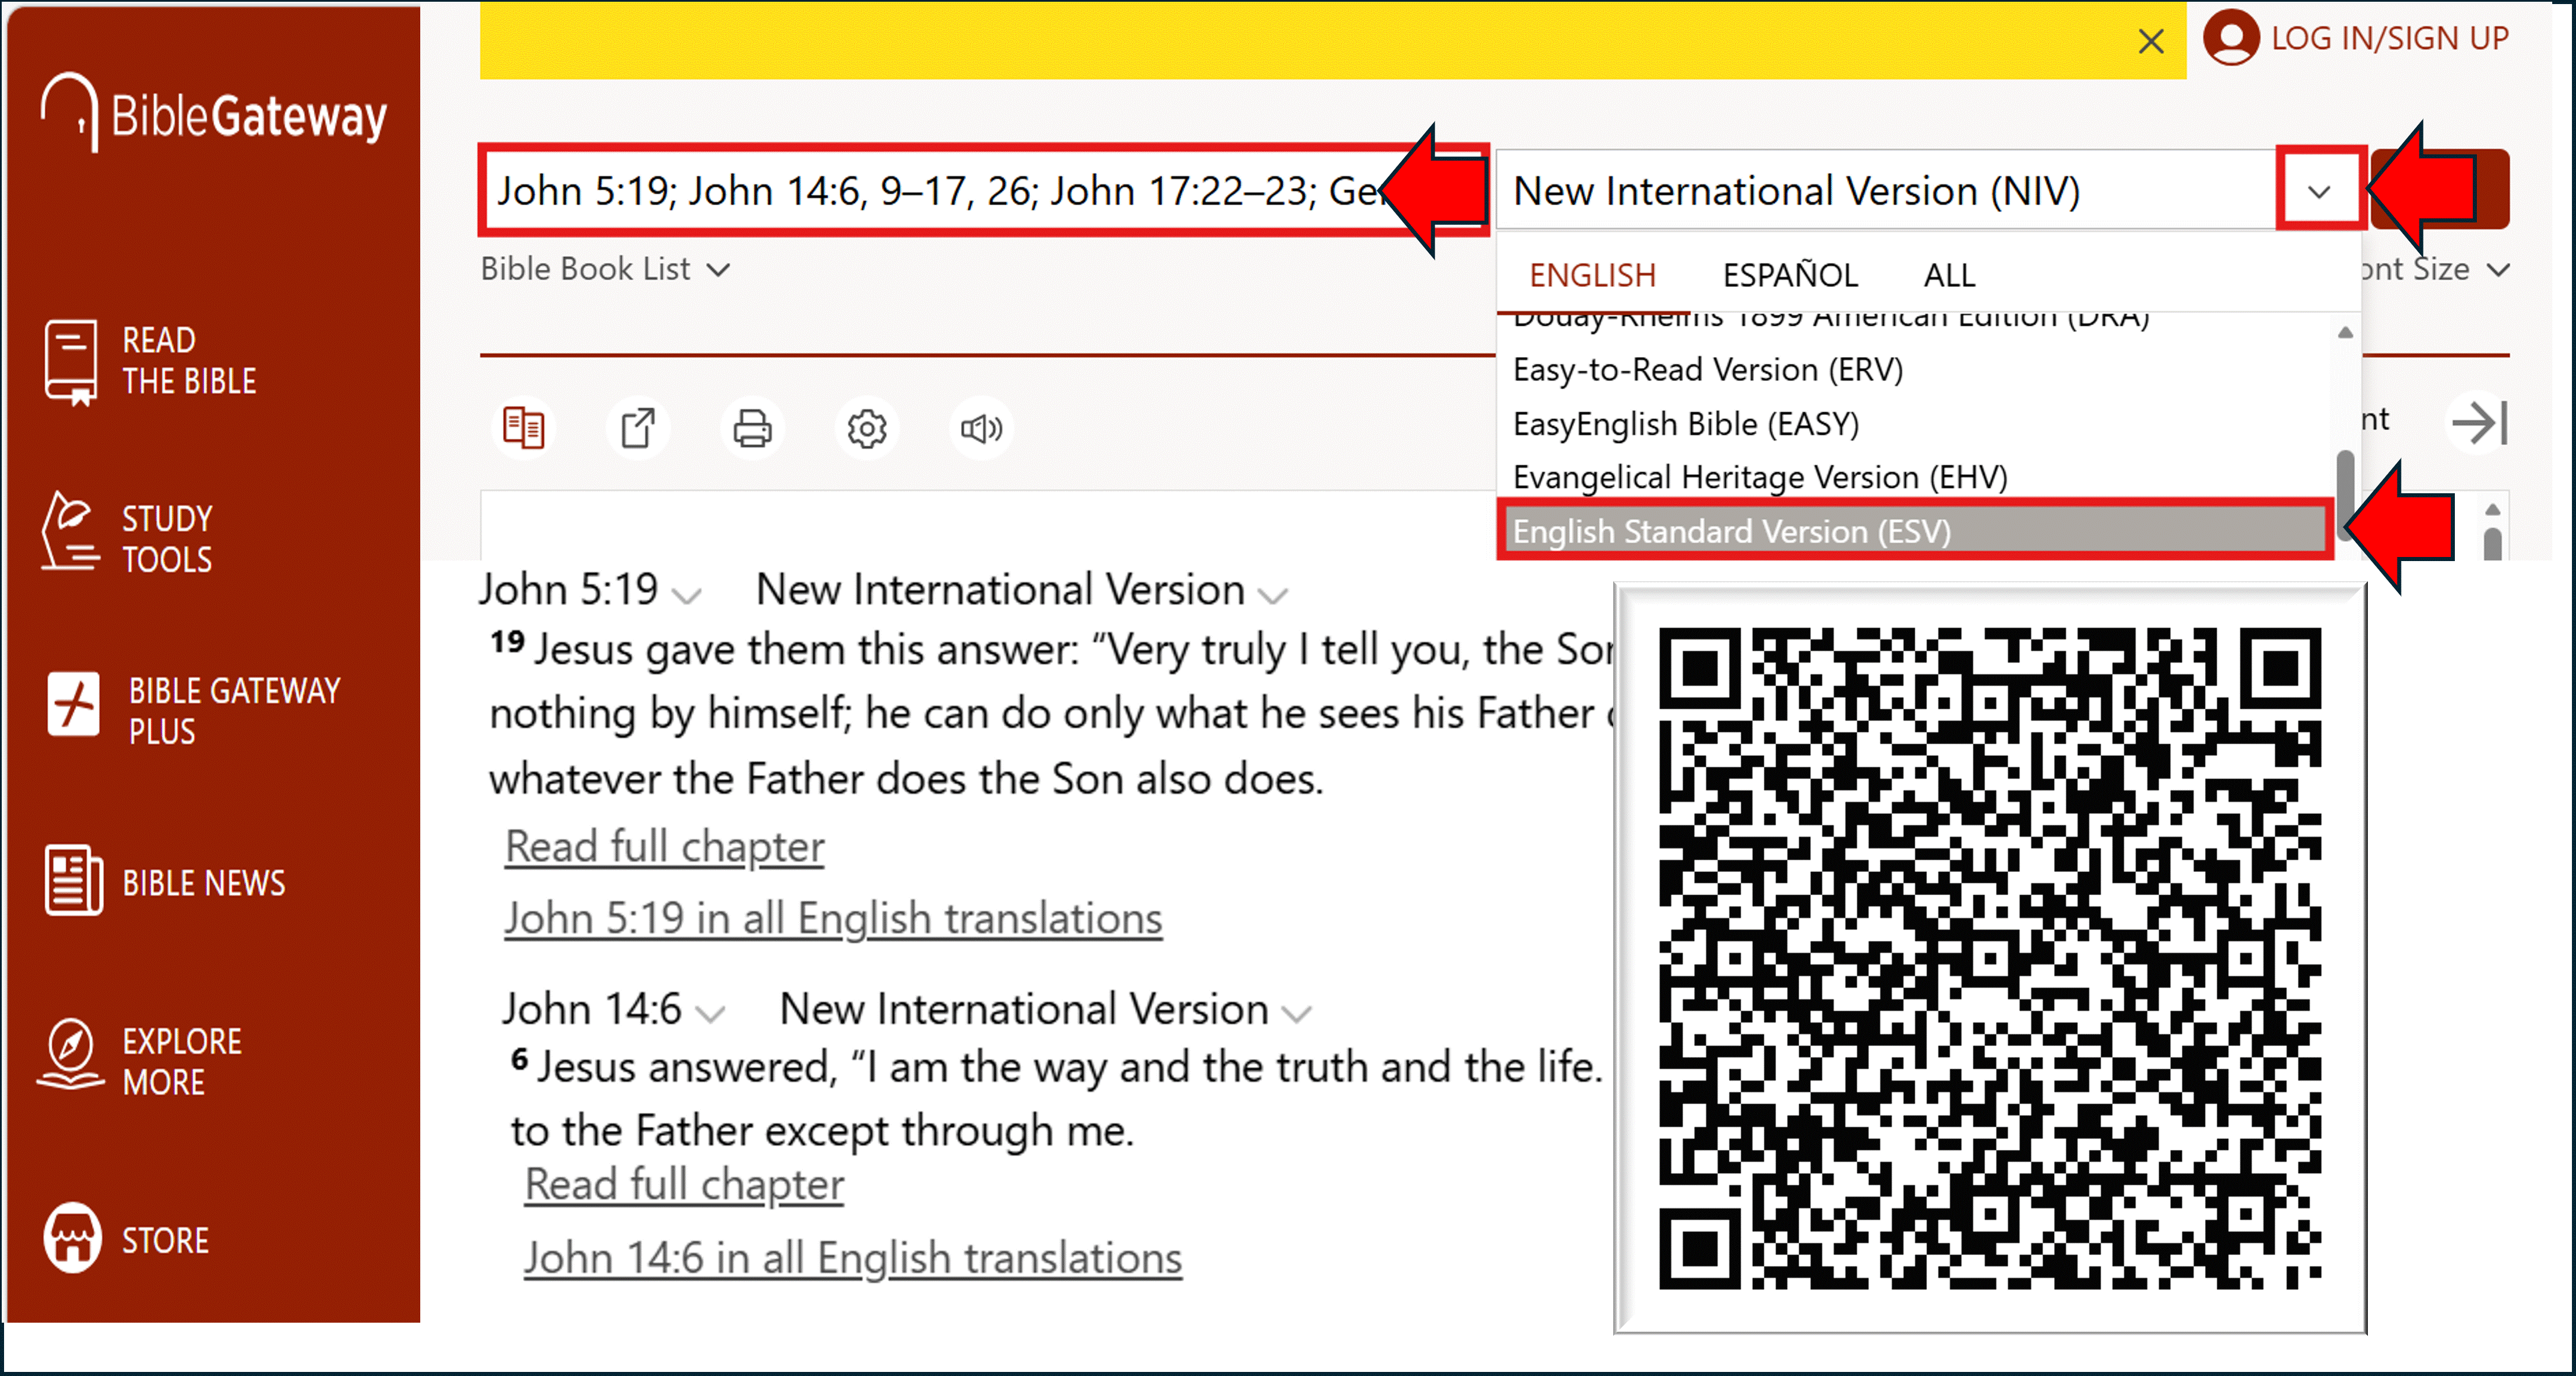Open page options gear icon
The width and height of the screenshot is (2576, 1376).
867,428
